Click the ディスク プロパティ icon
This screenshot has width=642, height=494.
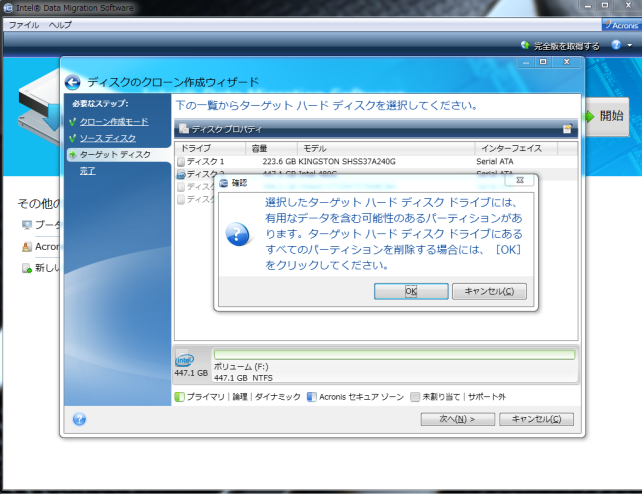pyautogui.click(x=184, y=129)
